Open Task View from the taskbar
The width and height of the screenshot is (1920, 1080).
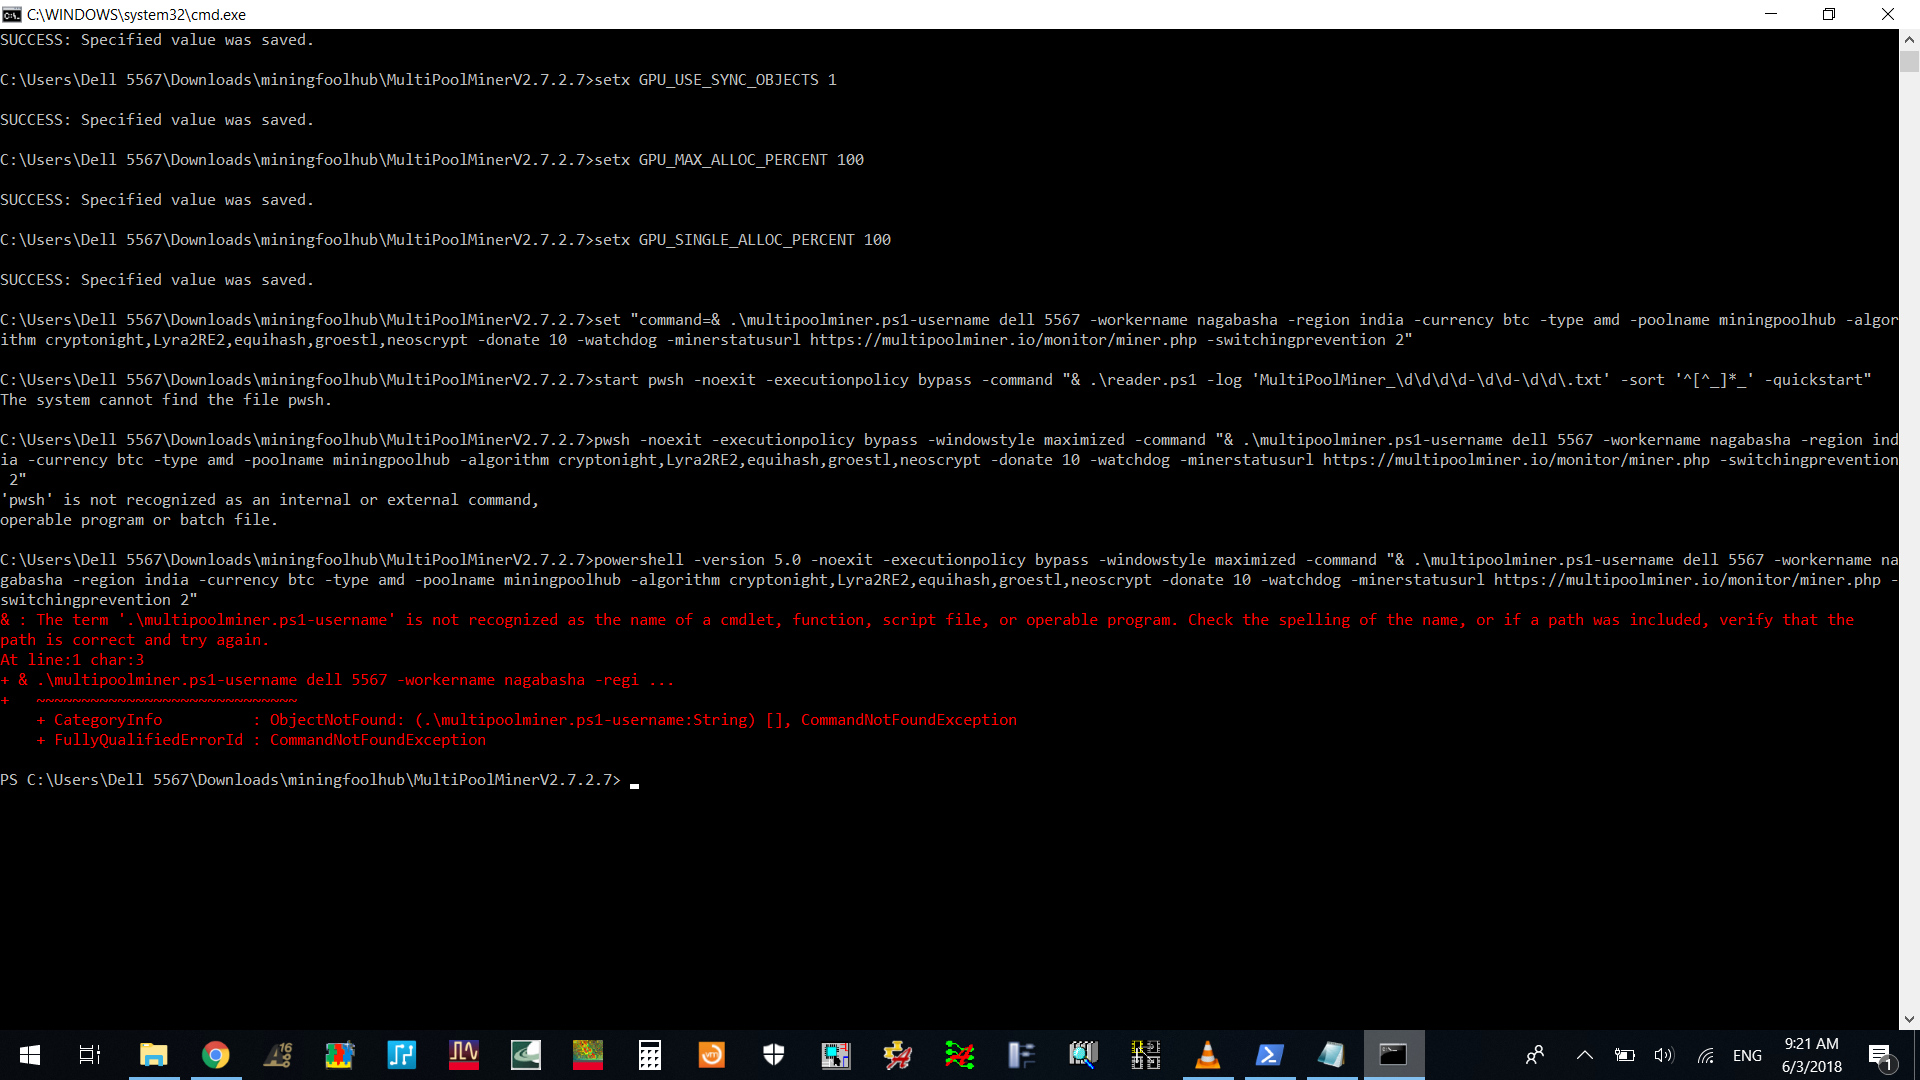(x=88, y=1055)
